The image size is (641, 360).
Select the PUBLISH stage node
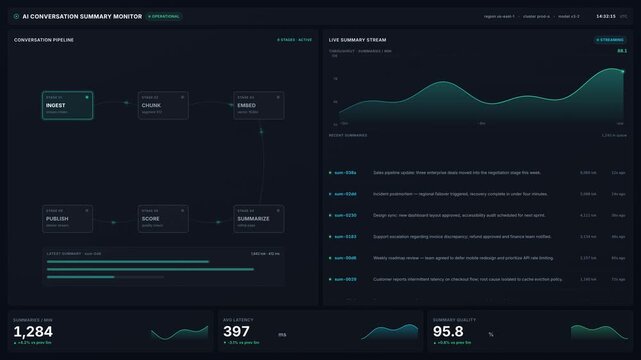tap(67, 219)
